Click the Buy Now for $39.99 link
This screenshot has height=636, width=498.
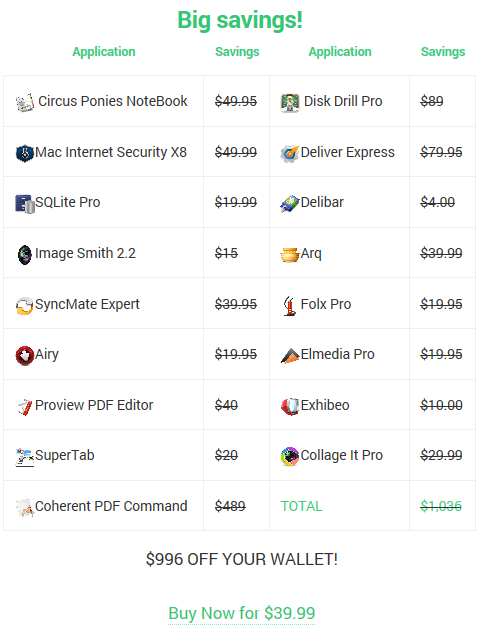[x=242, y=613]
